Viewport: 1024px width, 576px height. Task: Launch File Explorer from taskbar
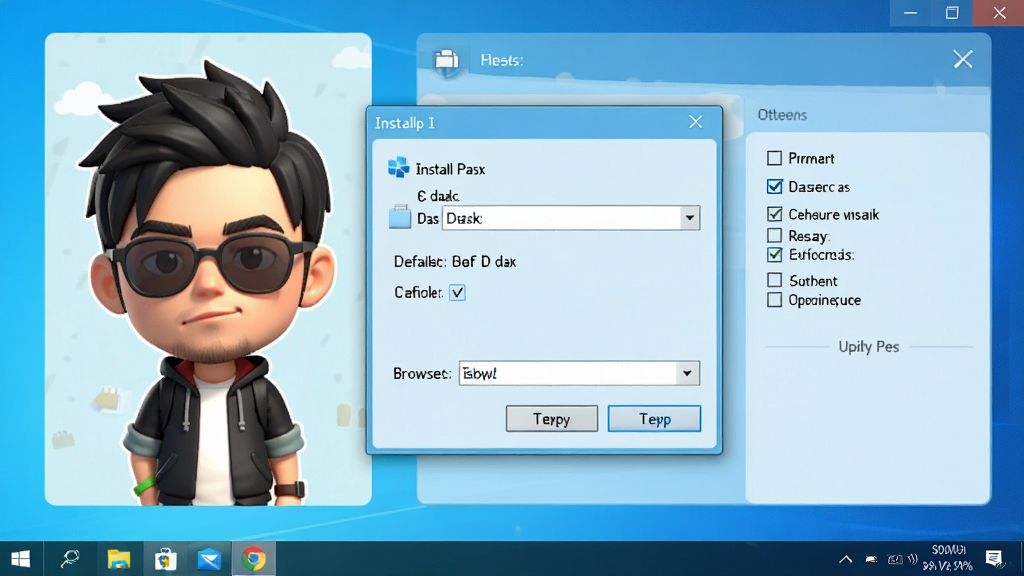[x=119, y=559]
